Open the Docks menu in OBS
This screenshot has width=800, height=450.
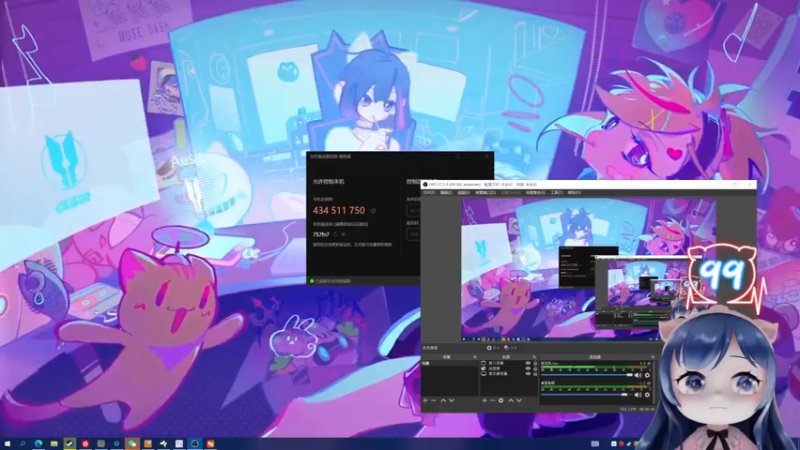point(485,193)
